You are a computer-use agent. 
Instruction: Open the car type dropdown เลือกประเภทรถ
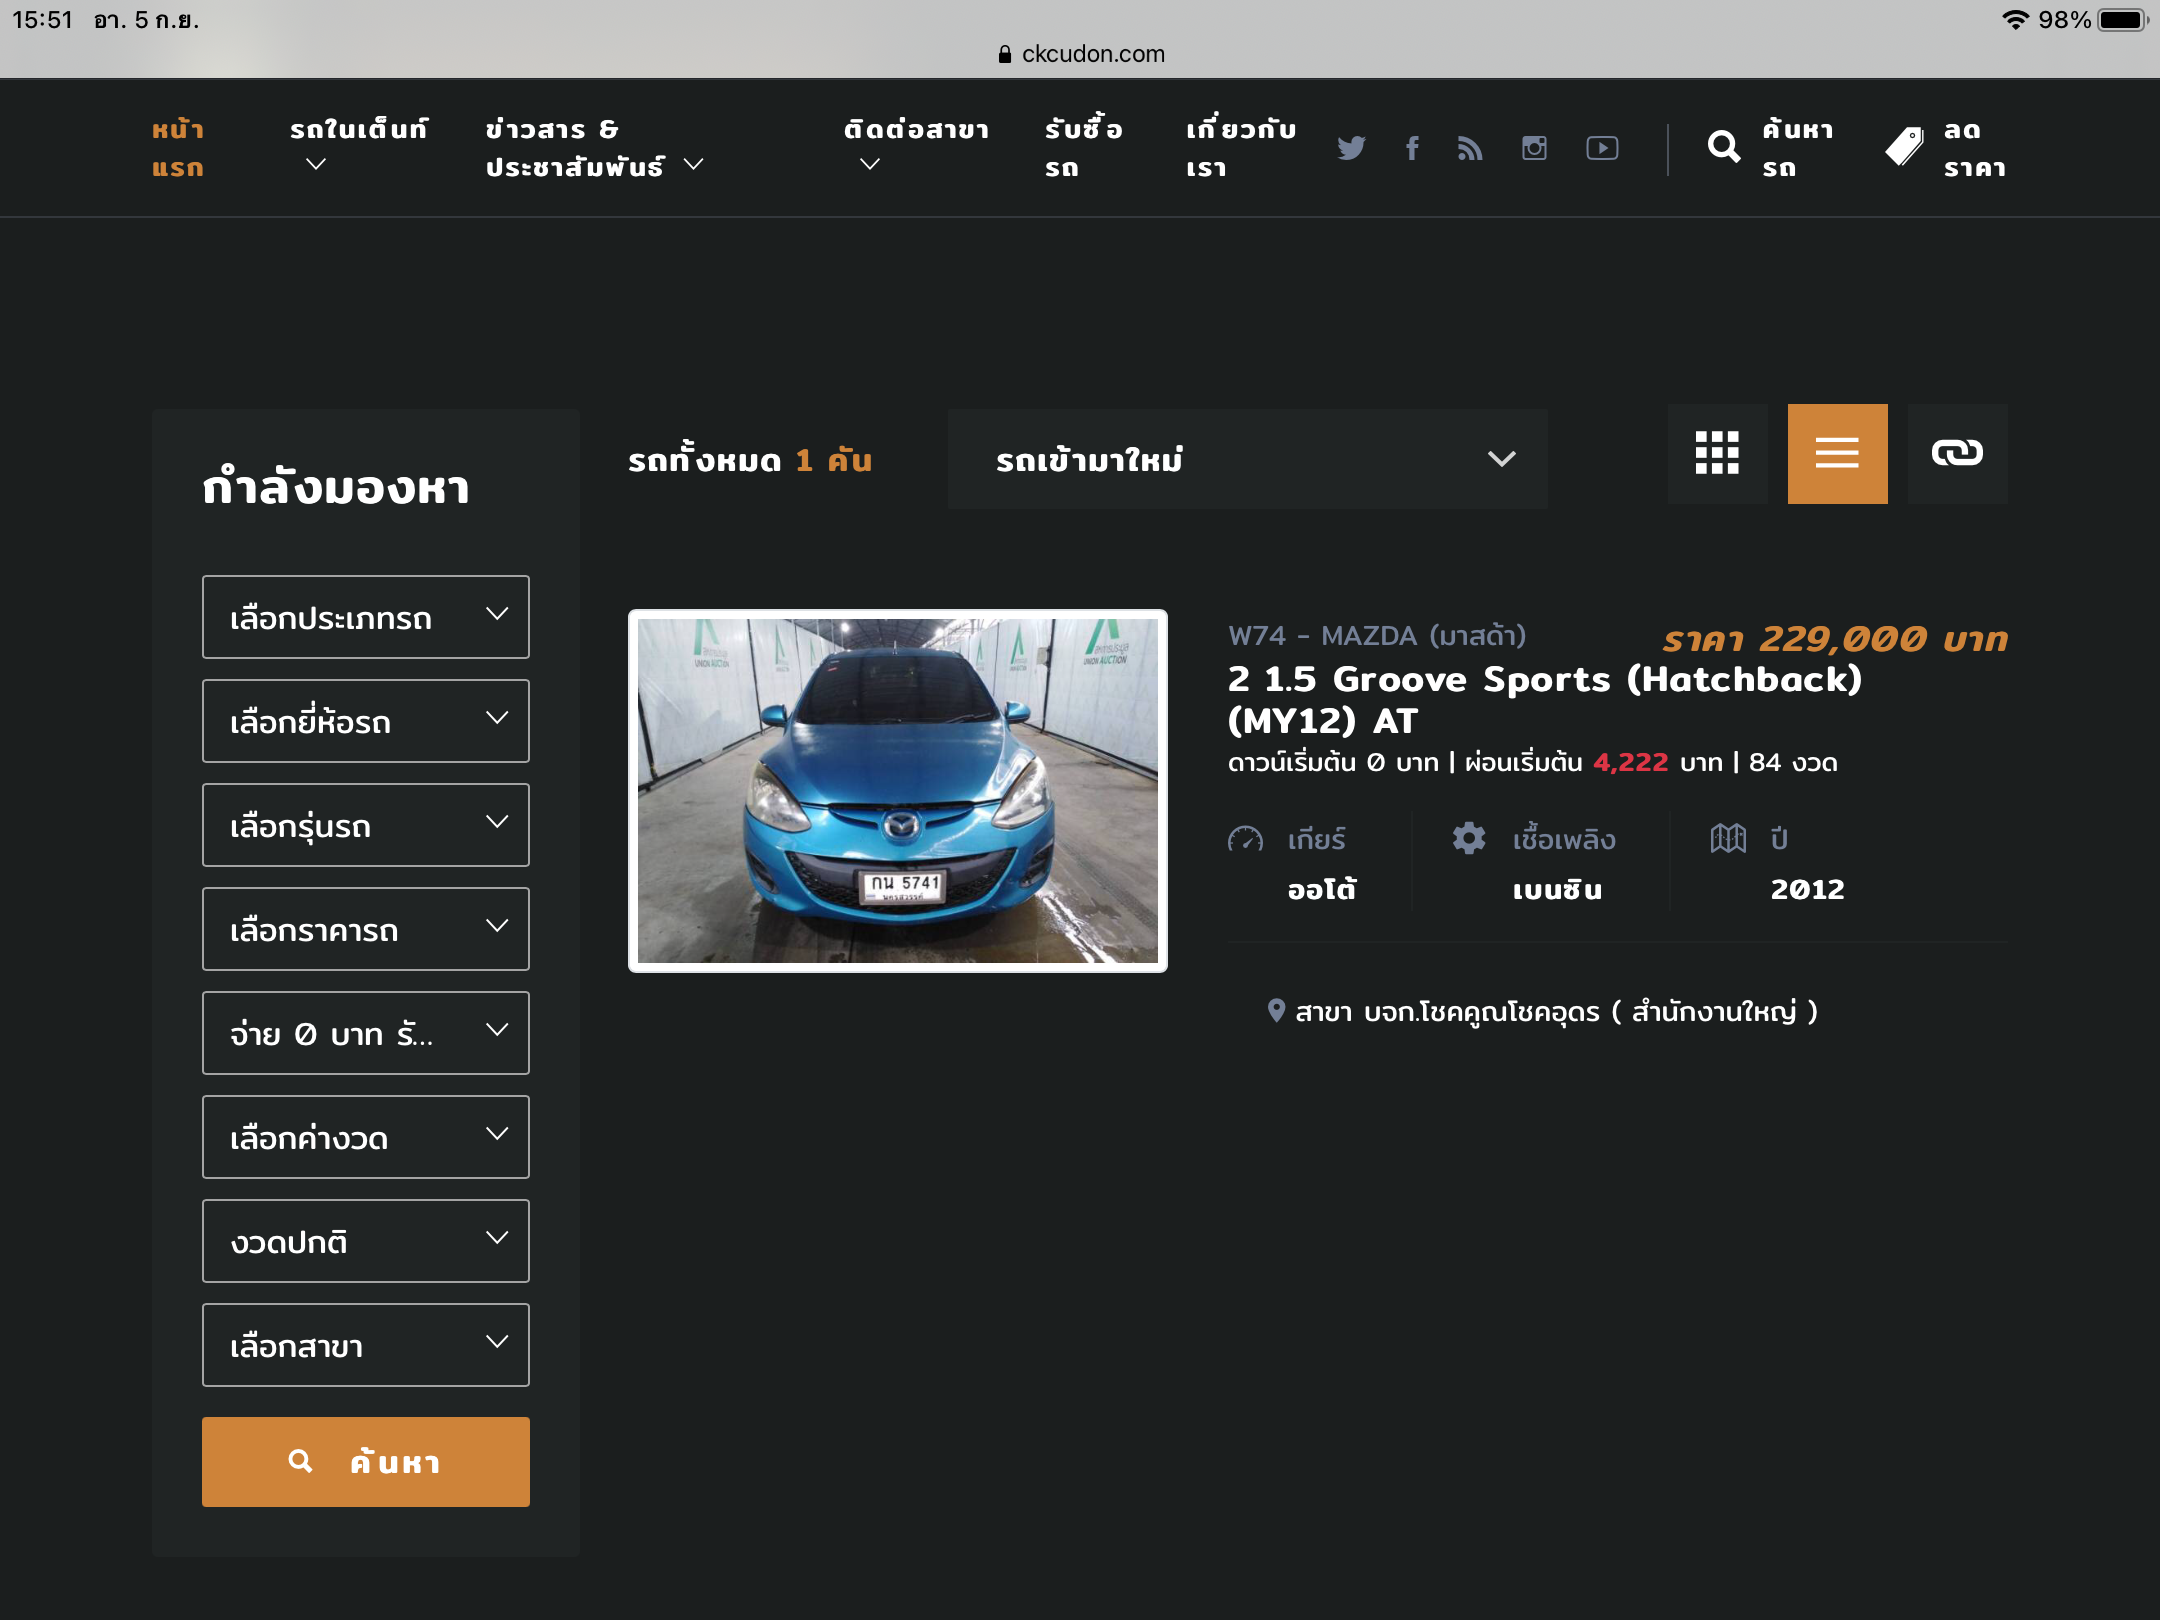pyautogui.click(x=366, y=617)
